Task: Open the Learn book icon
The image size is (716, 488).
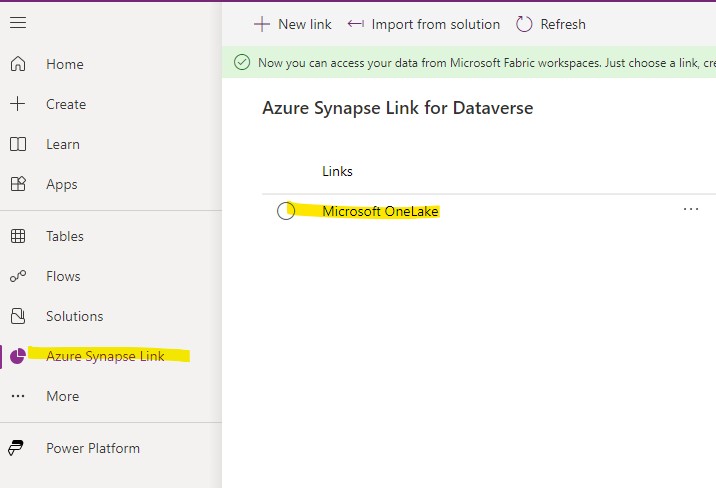Action: click(x=18, y=144)
